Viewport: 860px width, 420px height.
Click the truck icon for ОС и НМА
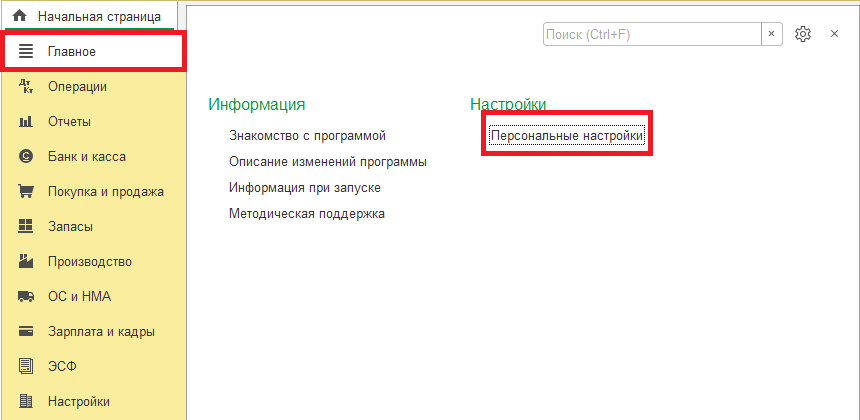(27, 297)
